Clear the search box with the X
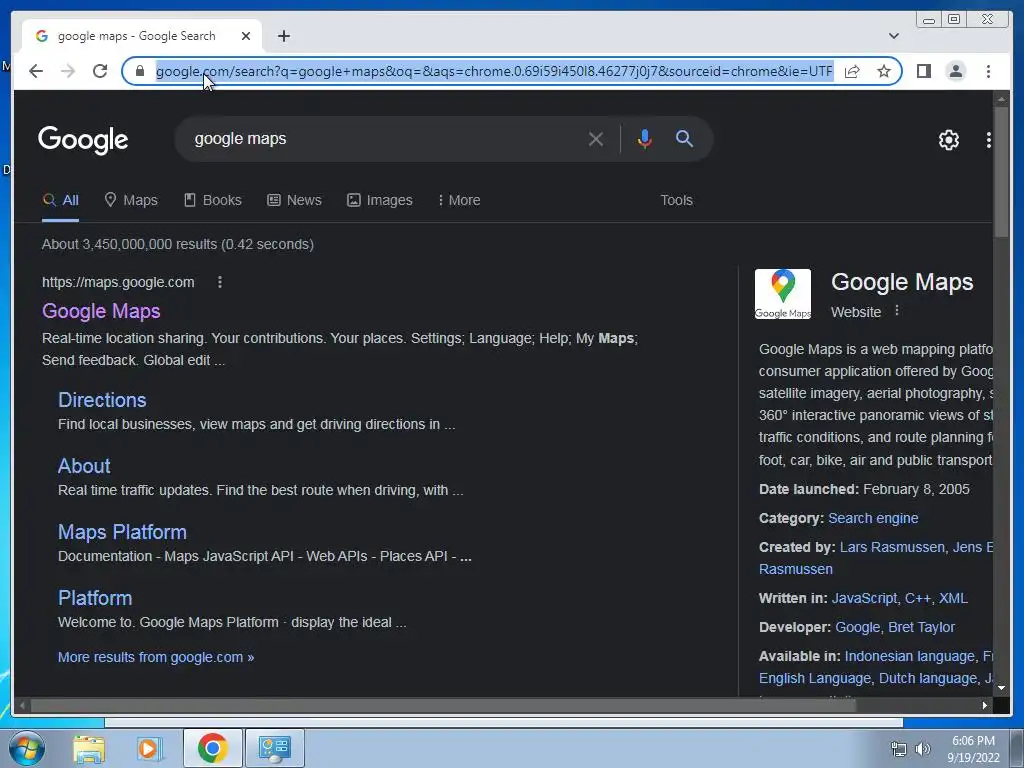The image size is (1024, 768). click(x=596, y=138)
